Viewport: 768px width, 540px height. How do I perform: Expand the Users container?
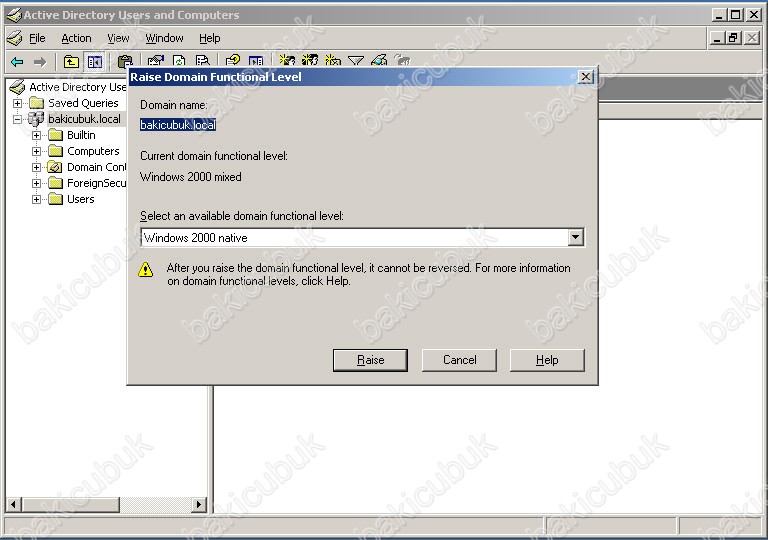[36, 199]
